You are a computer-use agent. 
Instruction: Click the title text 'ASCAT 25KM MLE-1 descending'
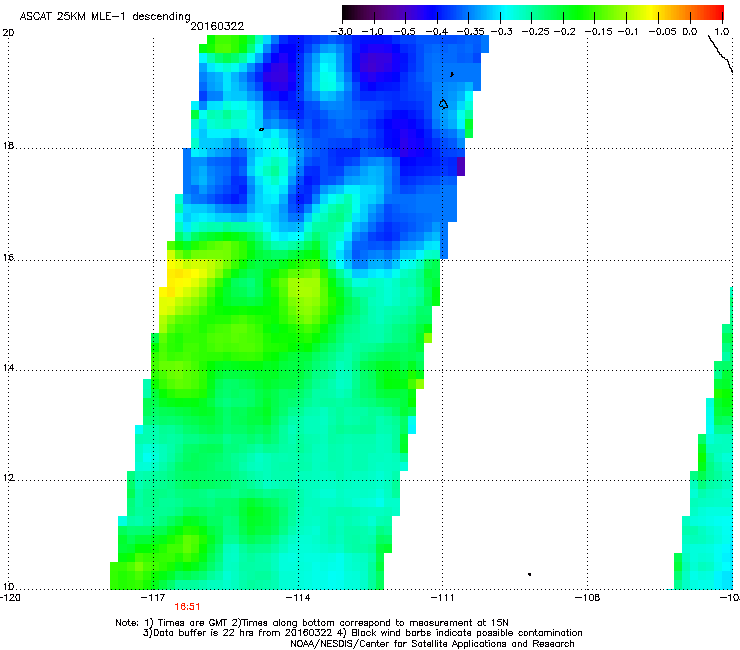coord(105,16)
